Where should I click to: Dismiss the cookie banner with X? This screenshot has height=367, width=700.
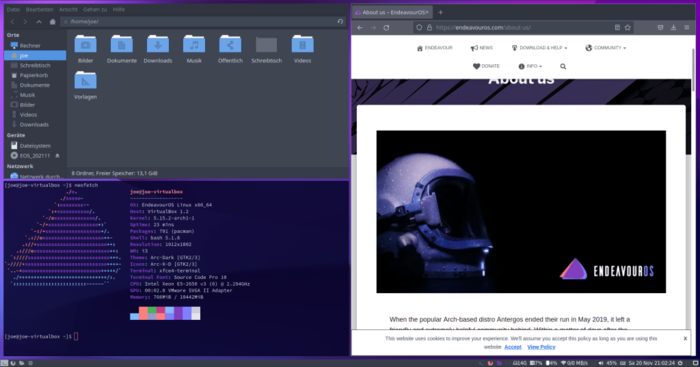pos(685,338)
